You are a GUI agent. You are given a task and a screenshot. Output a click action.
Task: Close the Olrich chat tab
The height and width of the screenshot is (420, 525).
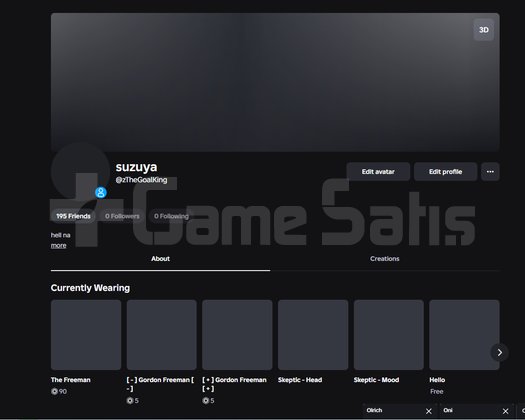429,411
